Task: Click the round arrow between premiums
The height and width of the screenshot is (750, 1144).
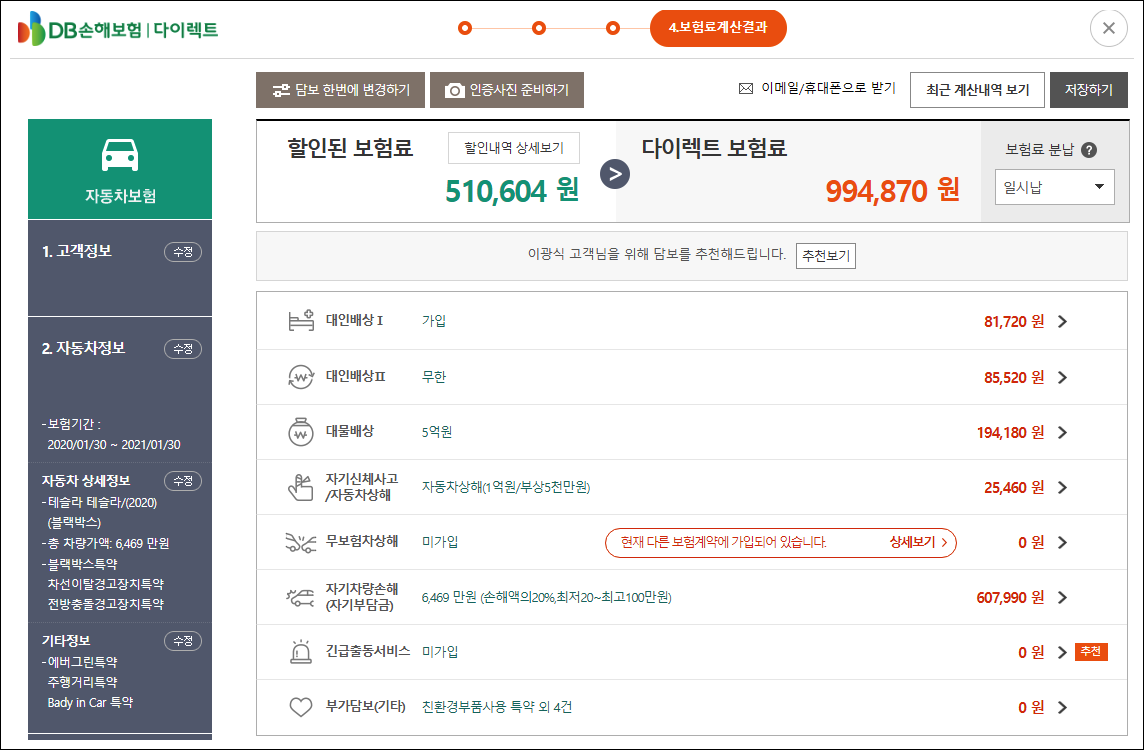Action: point(615,174)
